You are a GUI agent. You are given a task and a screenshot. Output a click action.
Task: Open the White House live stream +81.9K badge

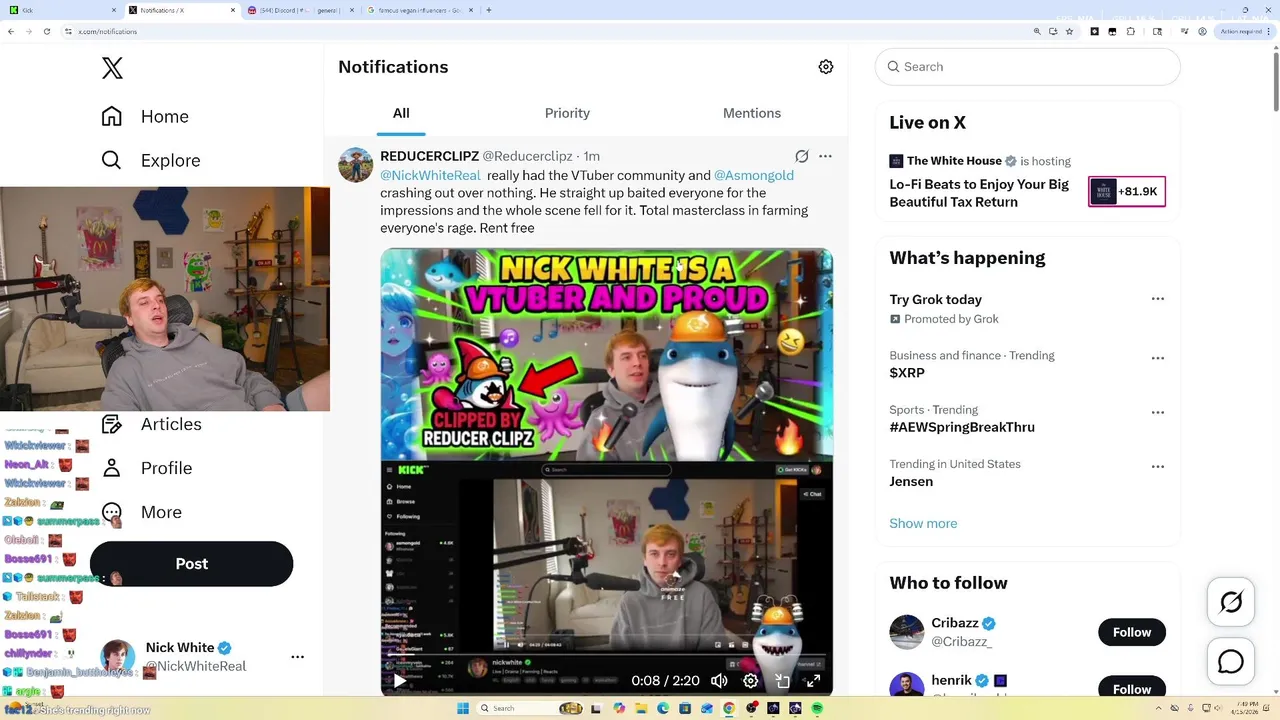click(x=1127, y=191)
